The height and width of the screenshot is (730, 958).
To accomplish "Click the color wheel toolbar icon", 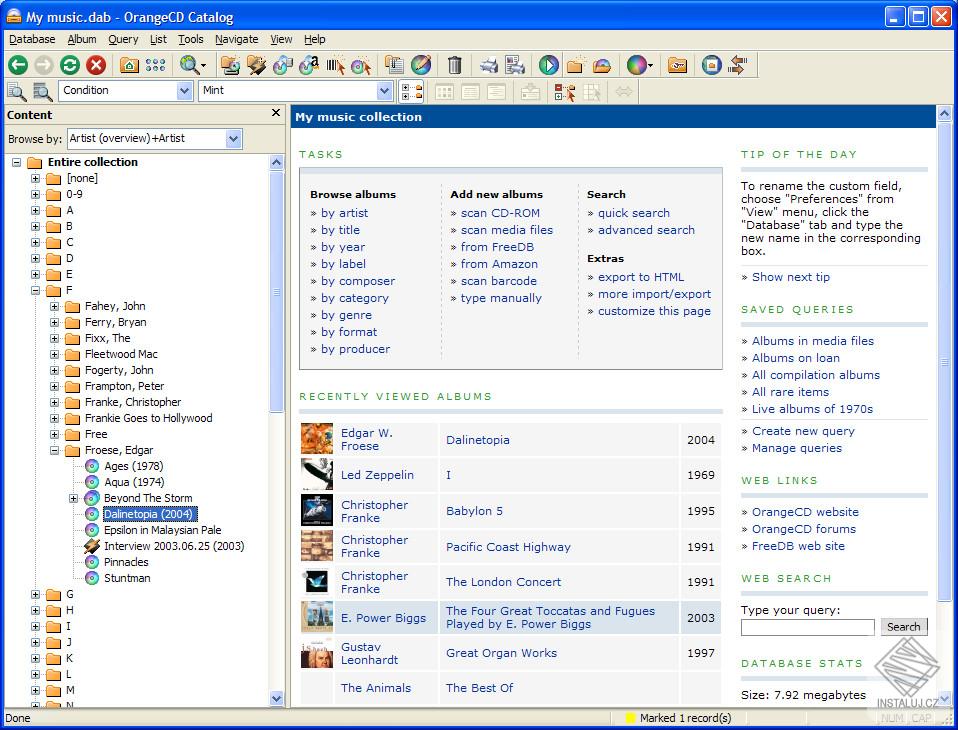I will click(x=636, y=65).
